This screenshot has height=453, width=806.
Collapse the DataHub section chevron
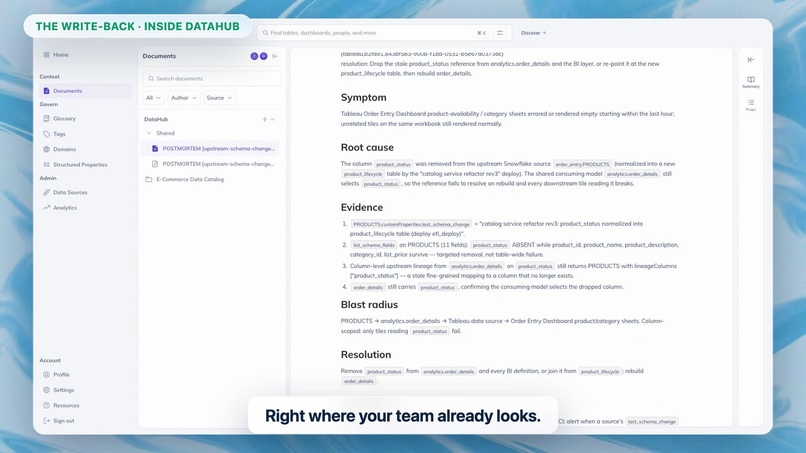tap(273, 119)
